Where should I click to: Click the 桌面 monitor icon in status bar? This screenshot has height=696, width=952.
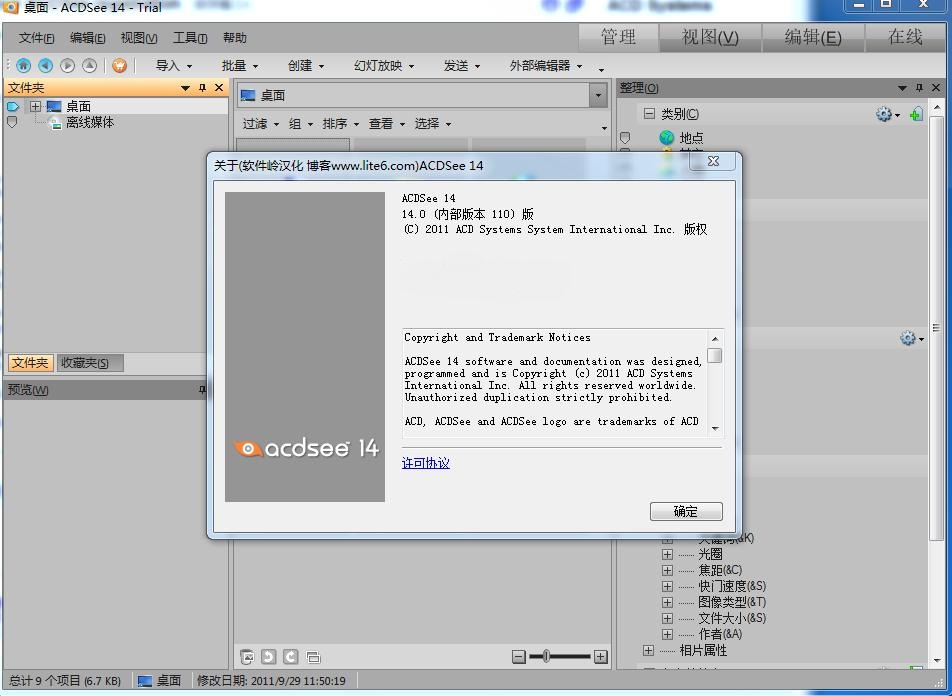[144, 681]
